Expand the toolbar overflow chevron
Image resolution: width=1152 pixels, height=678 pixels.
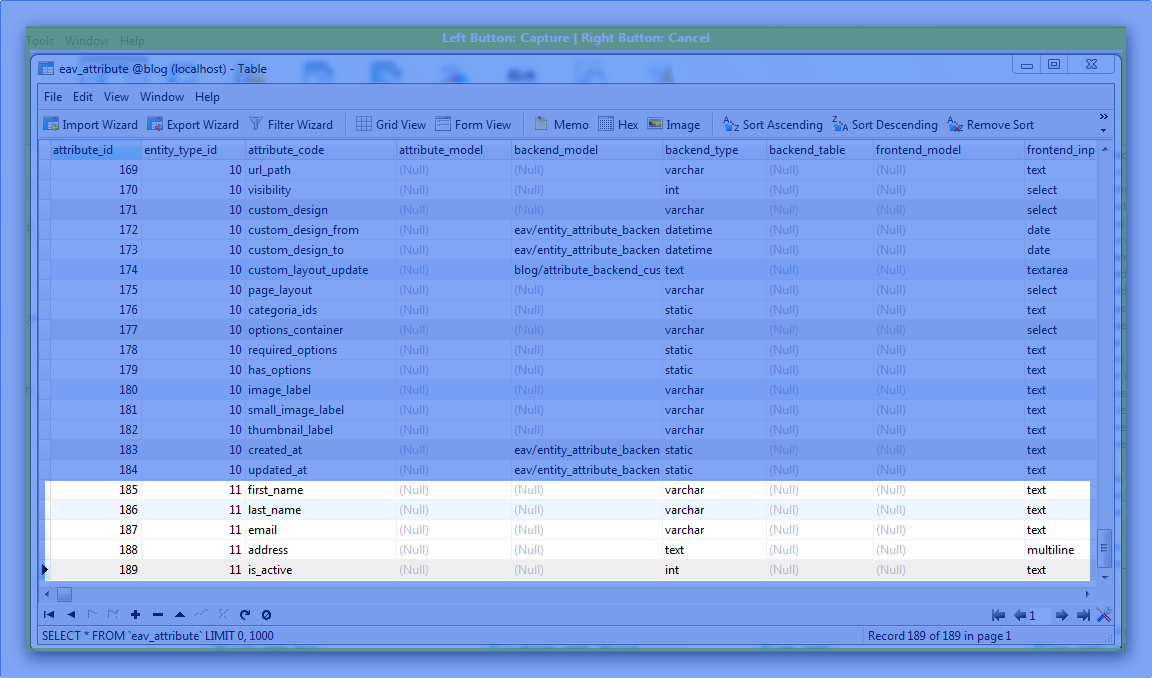click(x=1104, y=123)
